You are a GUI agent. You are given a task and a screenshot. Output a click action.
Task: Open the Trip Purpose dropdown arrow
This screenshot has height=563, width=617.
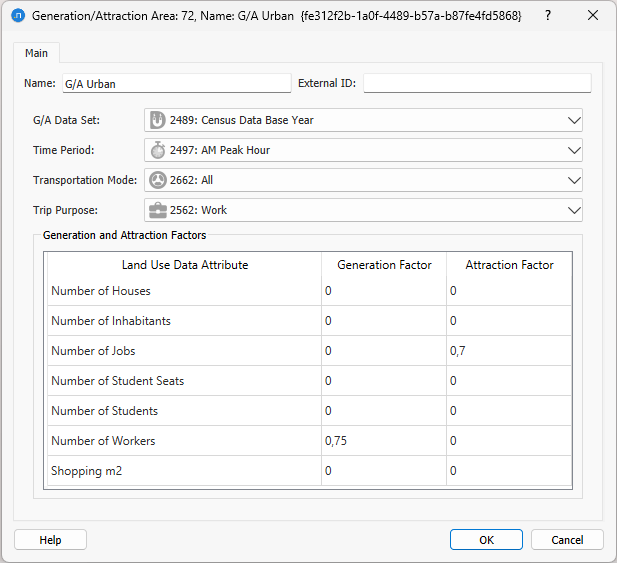[x=573, y=211]
